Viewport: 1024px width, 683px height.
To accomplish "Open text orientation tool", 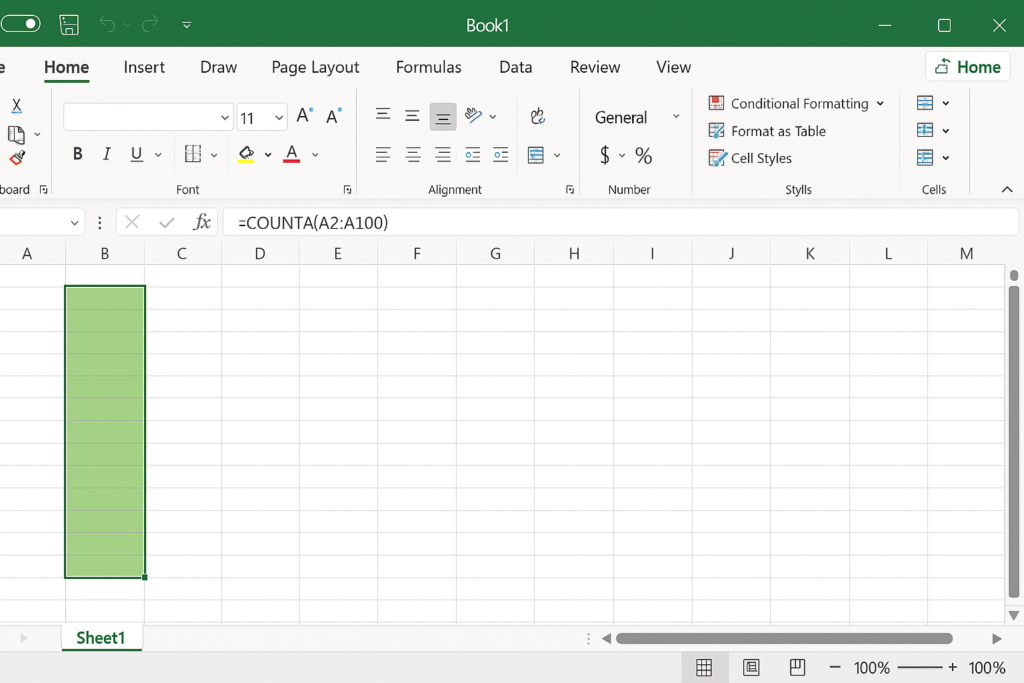I will [473, 116].
